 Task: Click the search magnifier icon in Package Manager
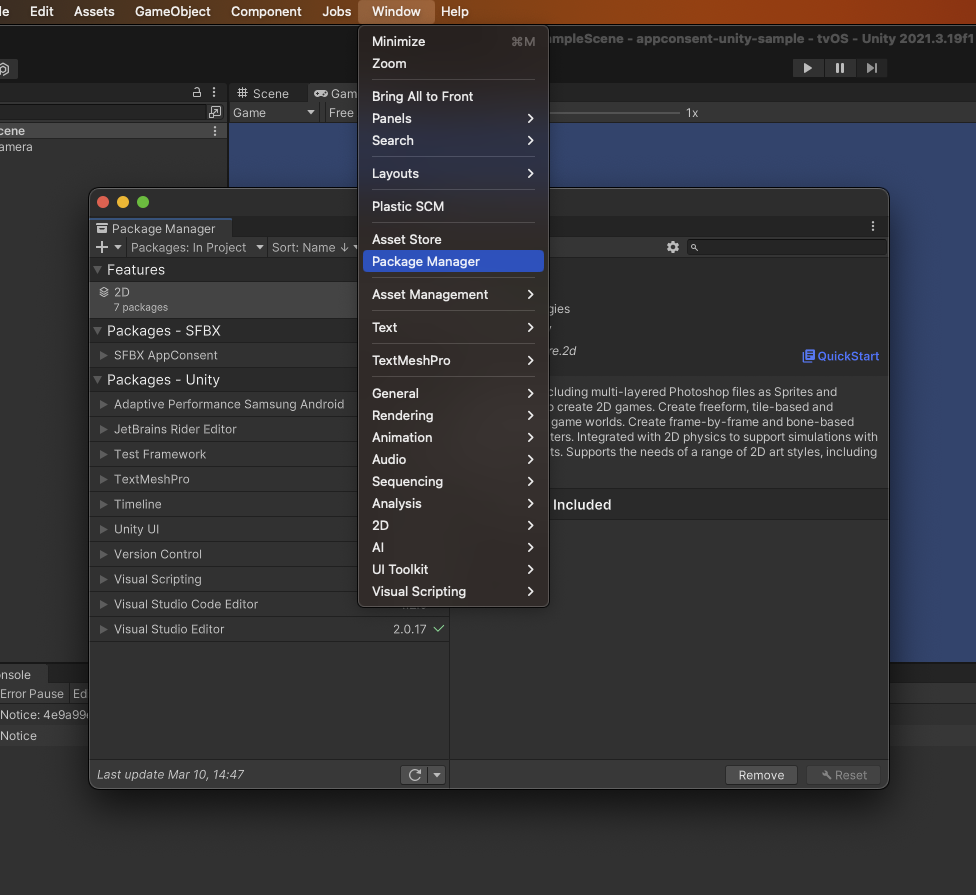(x=695, y=247)
